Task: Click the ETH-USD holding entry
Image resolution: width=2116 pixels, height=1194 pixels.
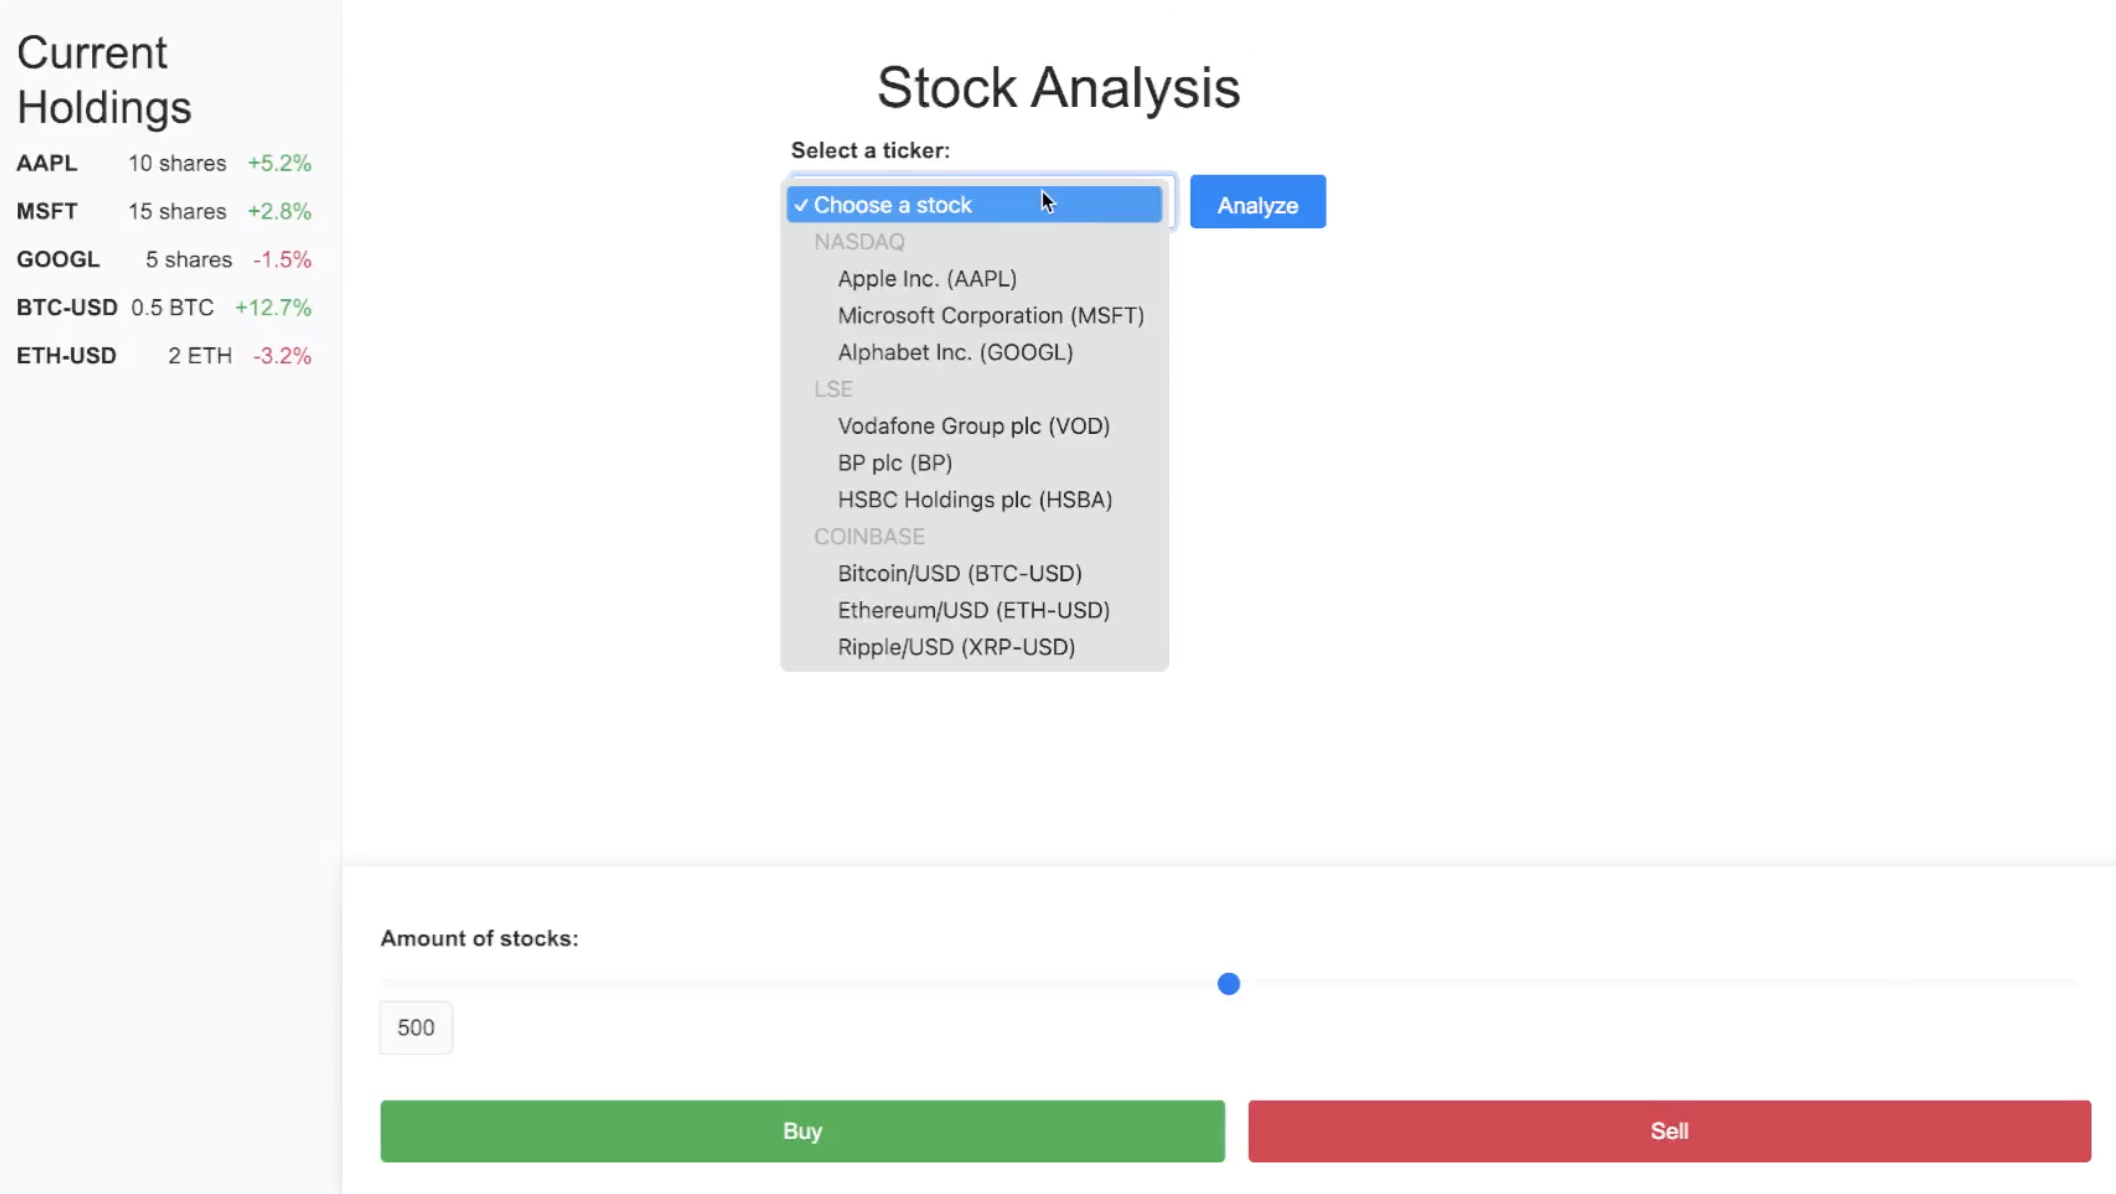Action: [163, 356]
